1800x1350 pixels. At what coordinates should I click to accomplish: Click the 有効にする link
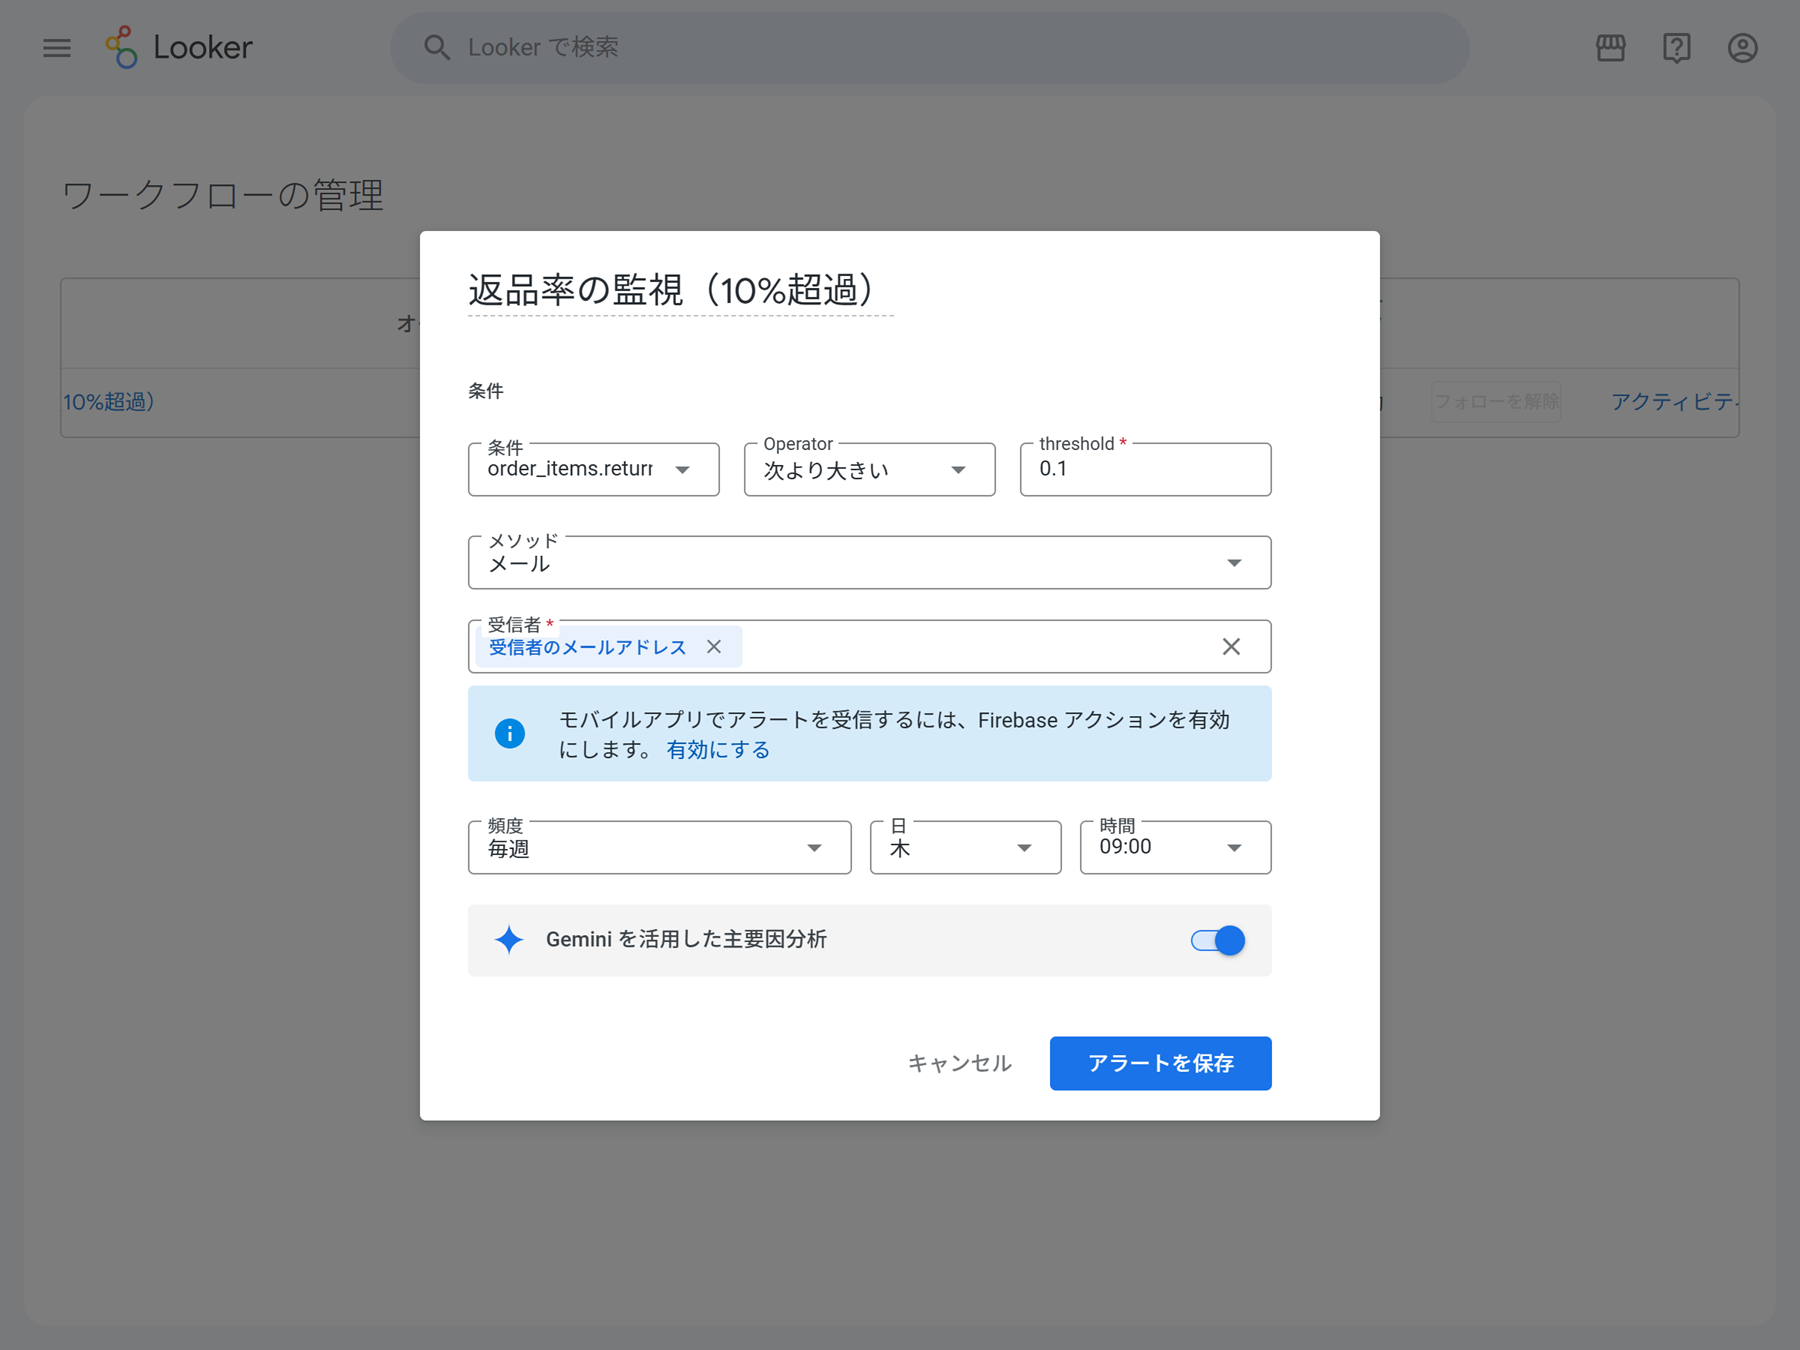[718, 750]
